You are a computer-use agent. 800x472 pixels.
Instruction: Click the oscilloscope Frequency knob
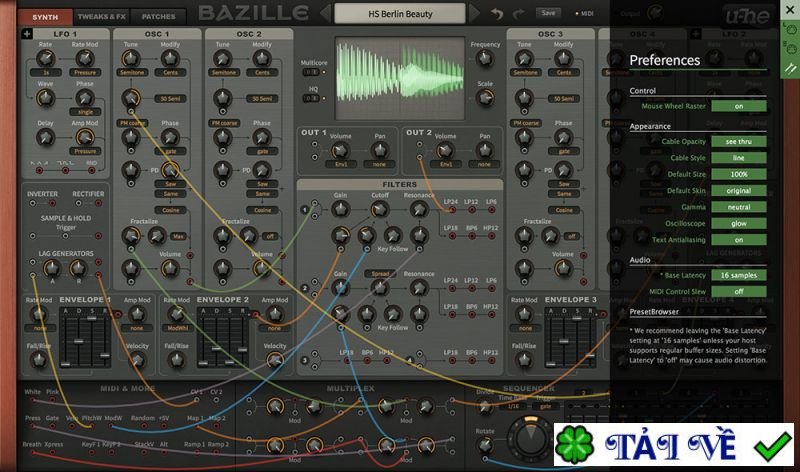click(x=485, y=59)
